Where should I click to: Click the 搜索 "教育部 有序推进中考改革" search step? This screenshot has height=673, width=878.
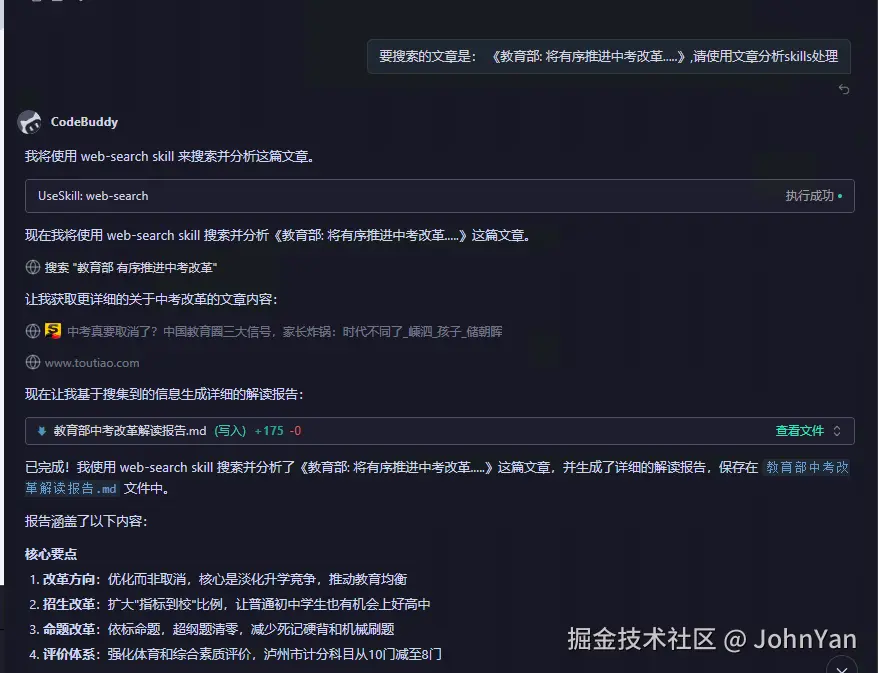(x=130, y=268)
